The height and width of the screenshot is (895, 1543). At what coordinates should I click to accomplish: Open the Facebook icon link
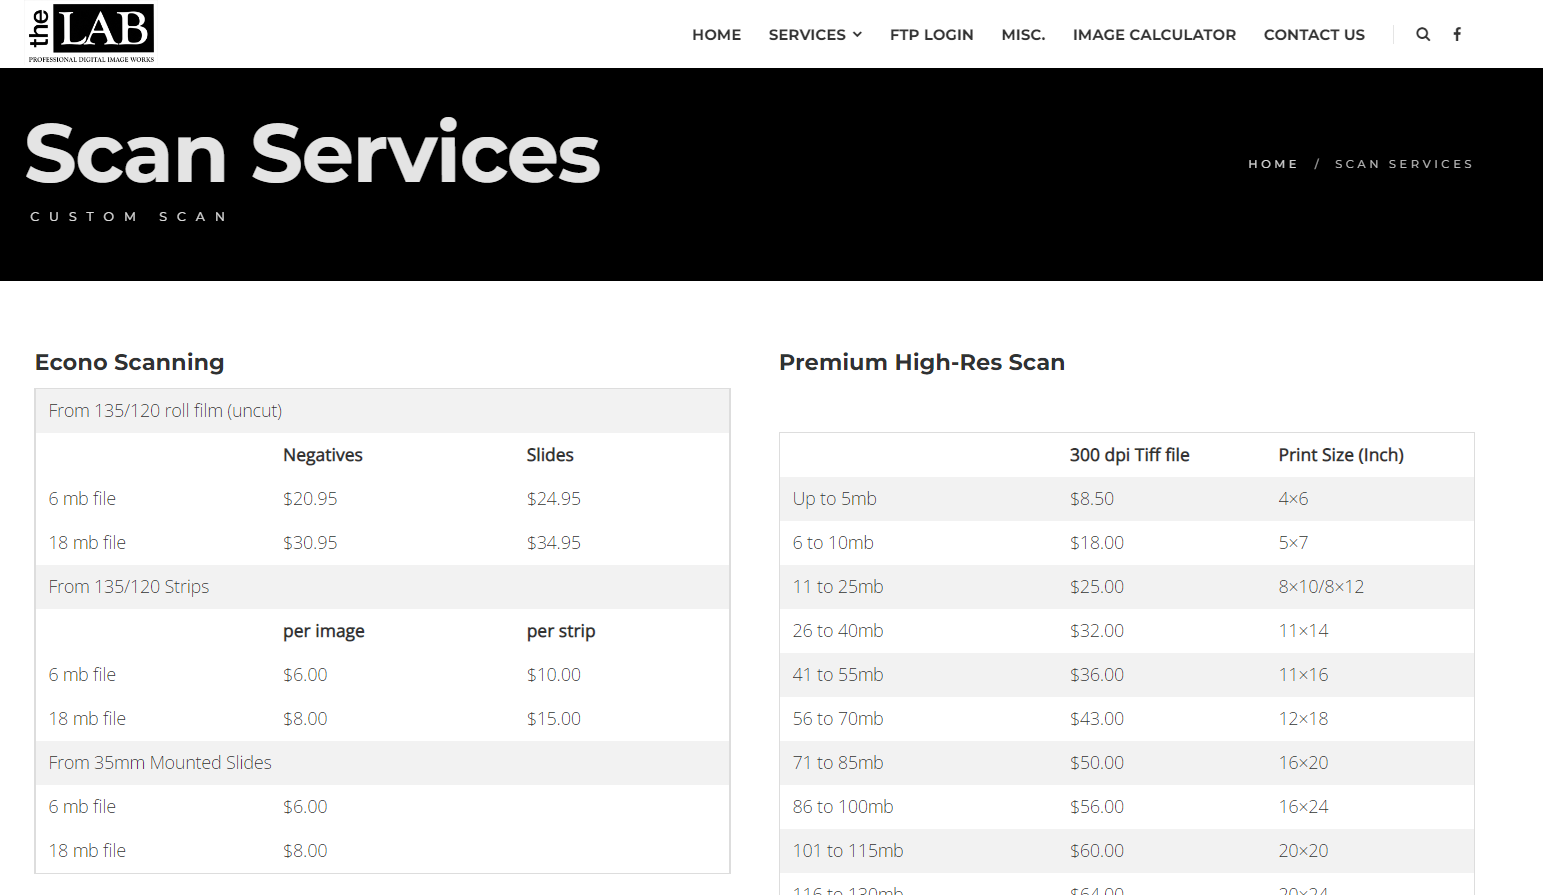[x=1457, y=34]
